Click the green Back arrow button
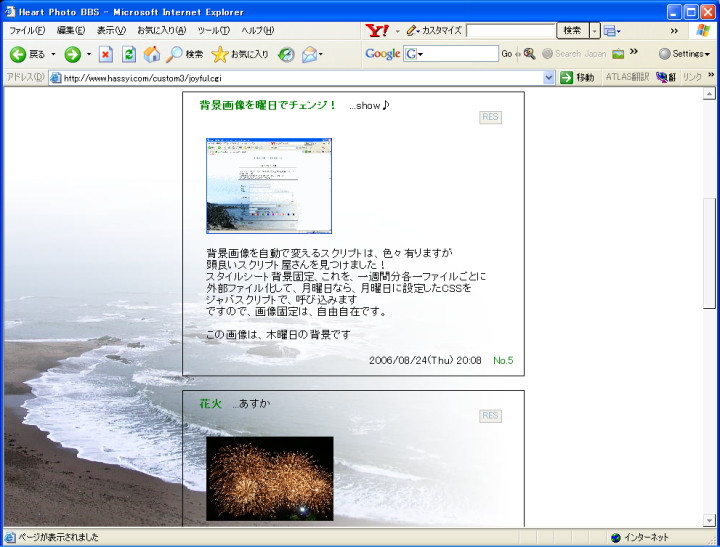720x547 pixels. 18,54
